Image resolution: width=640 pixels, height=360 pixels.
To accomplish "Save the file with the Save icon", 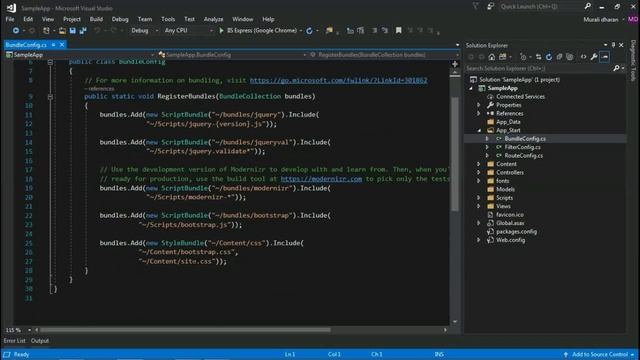I will pos(73,31).
